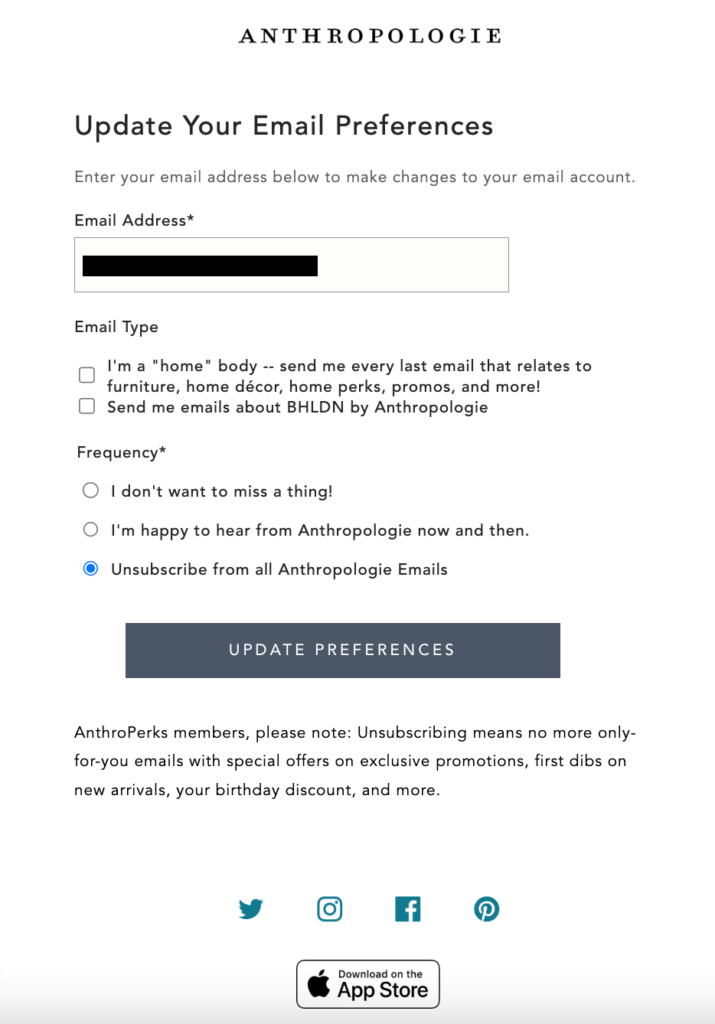Select Unsubscribe from all Anthropologie Emails radio
The image size is (715, 1024).
(x=91, y=569)
